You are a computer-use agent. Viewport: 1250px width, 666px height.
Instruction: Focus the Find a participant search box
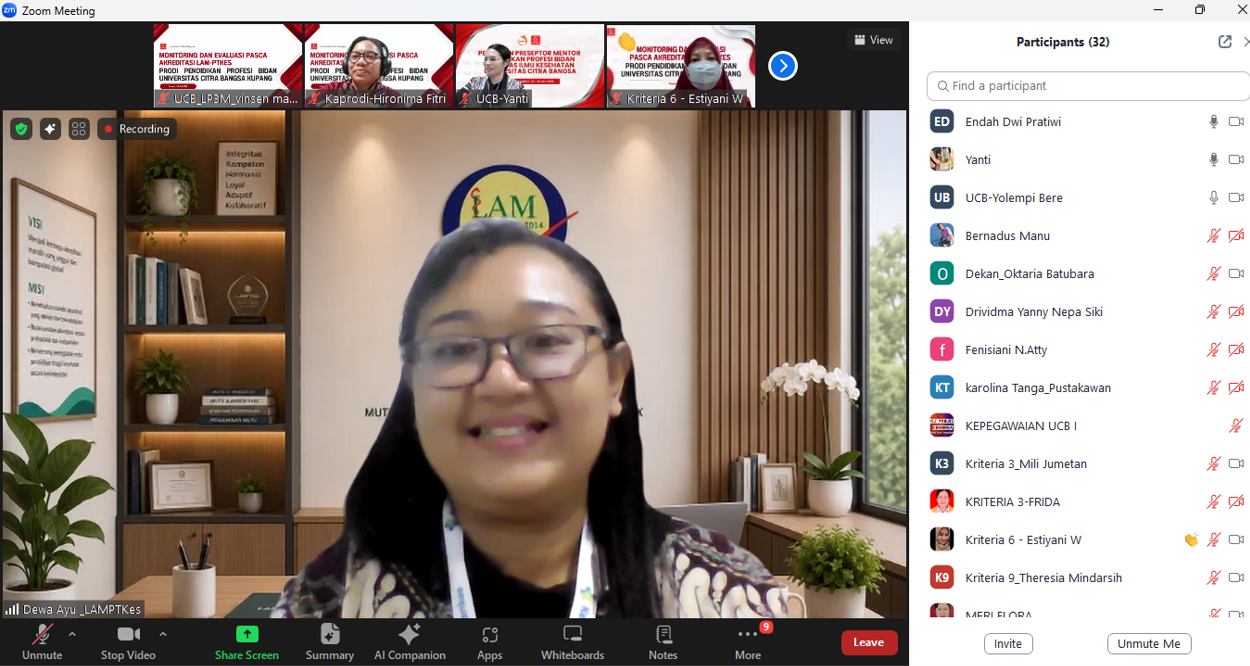tap(1088, 86)
